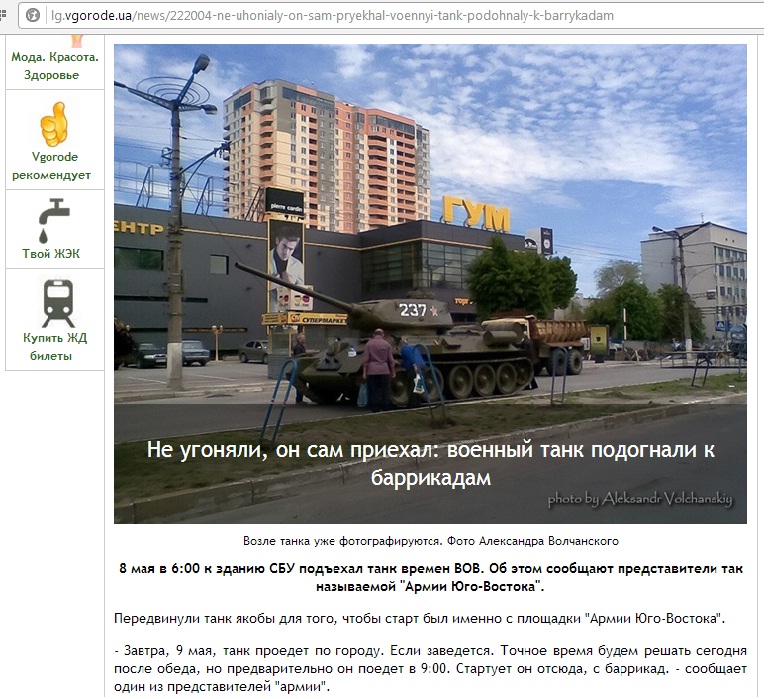Open the 'Купить ЖД билеты' link
Image resolution: width=772 pixels, height=699 pixels.
click(x=54, y=347)
